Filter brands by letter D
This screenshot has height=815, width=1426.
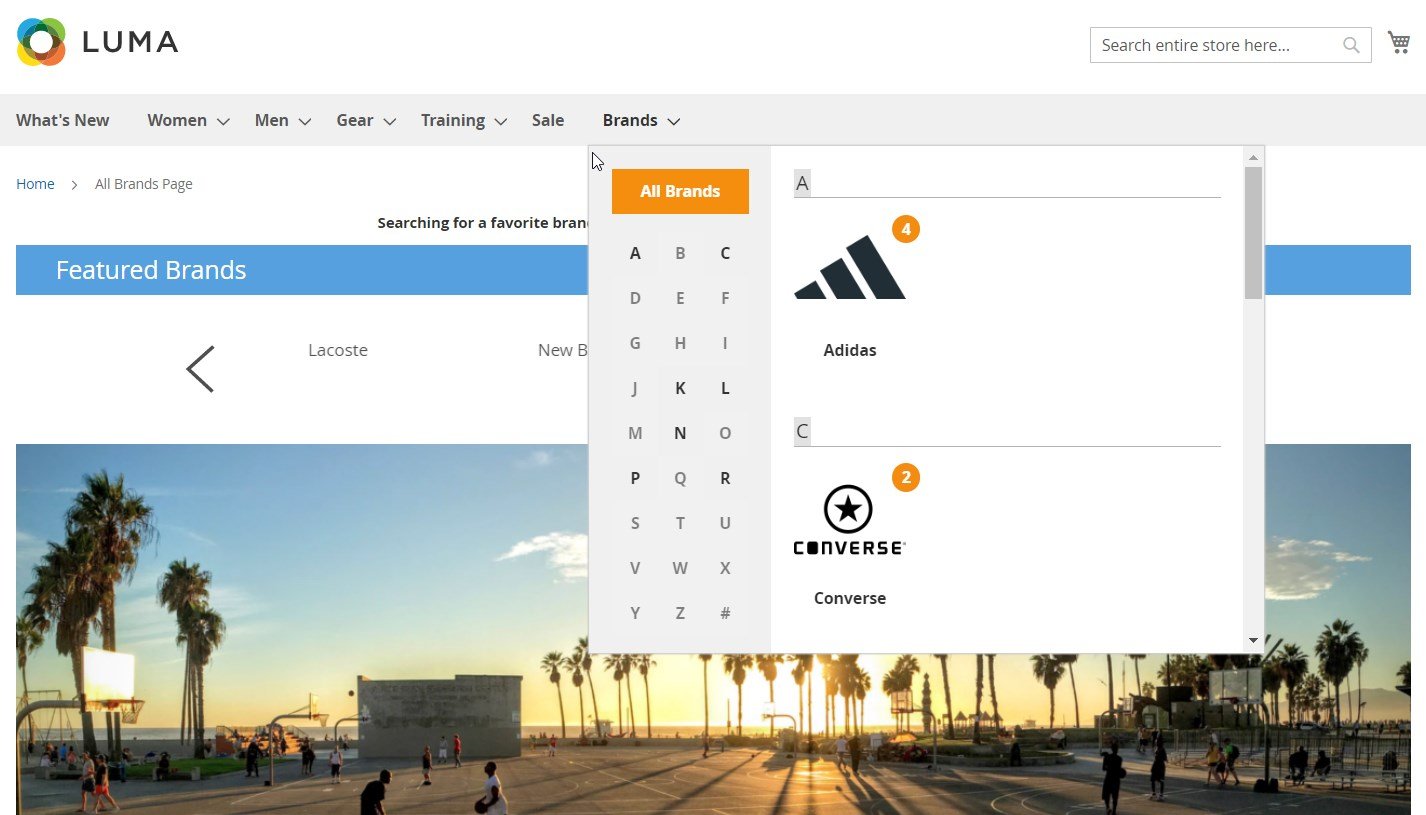[635, 298]
